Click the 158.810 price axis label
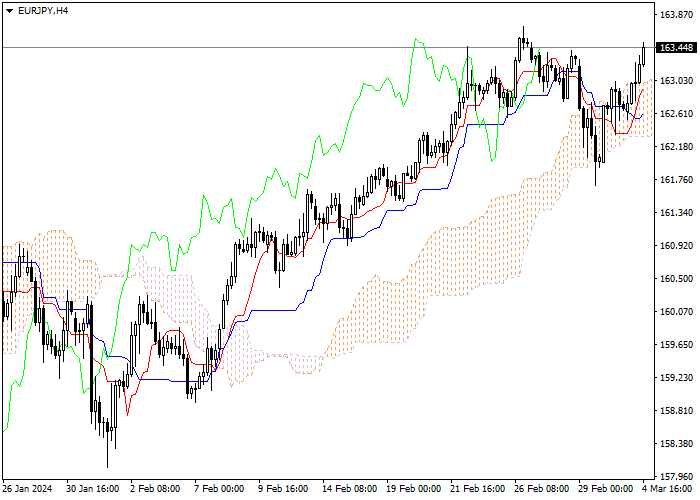Screen dimensions: 700x500 pyautogui.click(x=676, y=411)
